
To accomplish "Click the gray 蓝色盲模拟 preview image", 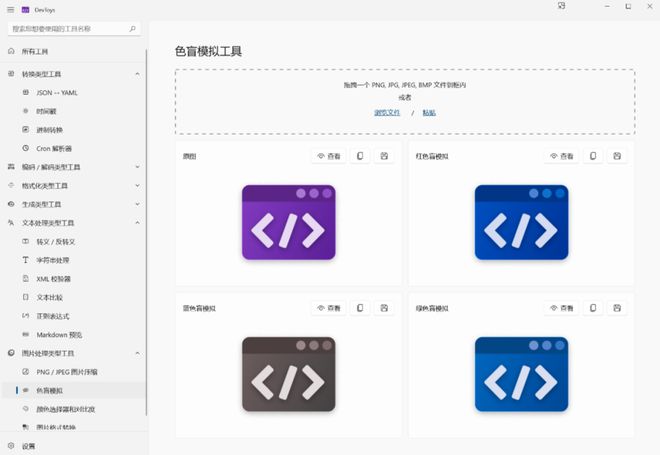I will (x=289, y=374).
